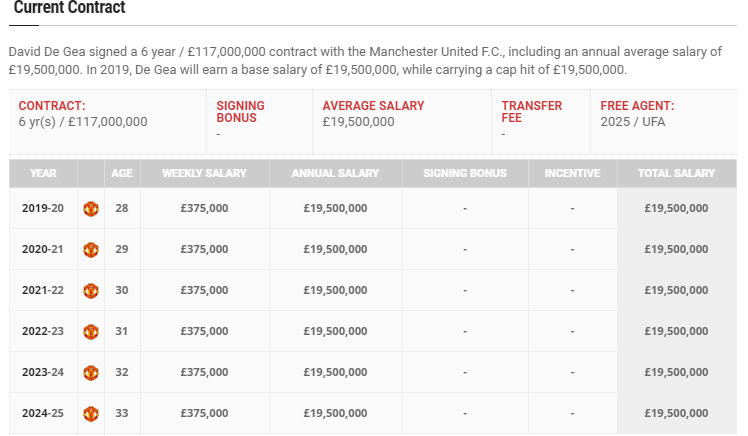Click Manchester United crest in 2023-24 row
The height and width of the screenshot is (436, 748).
(x=91, y=373)
